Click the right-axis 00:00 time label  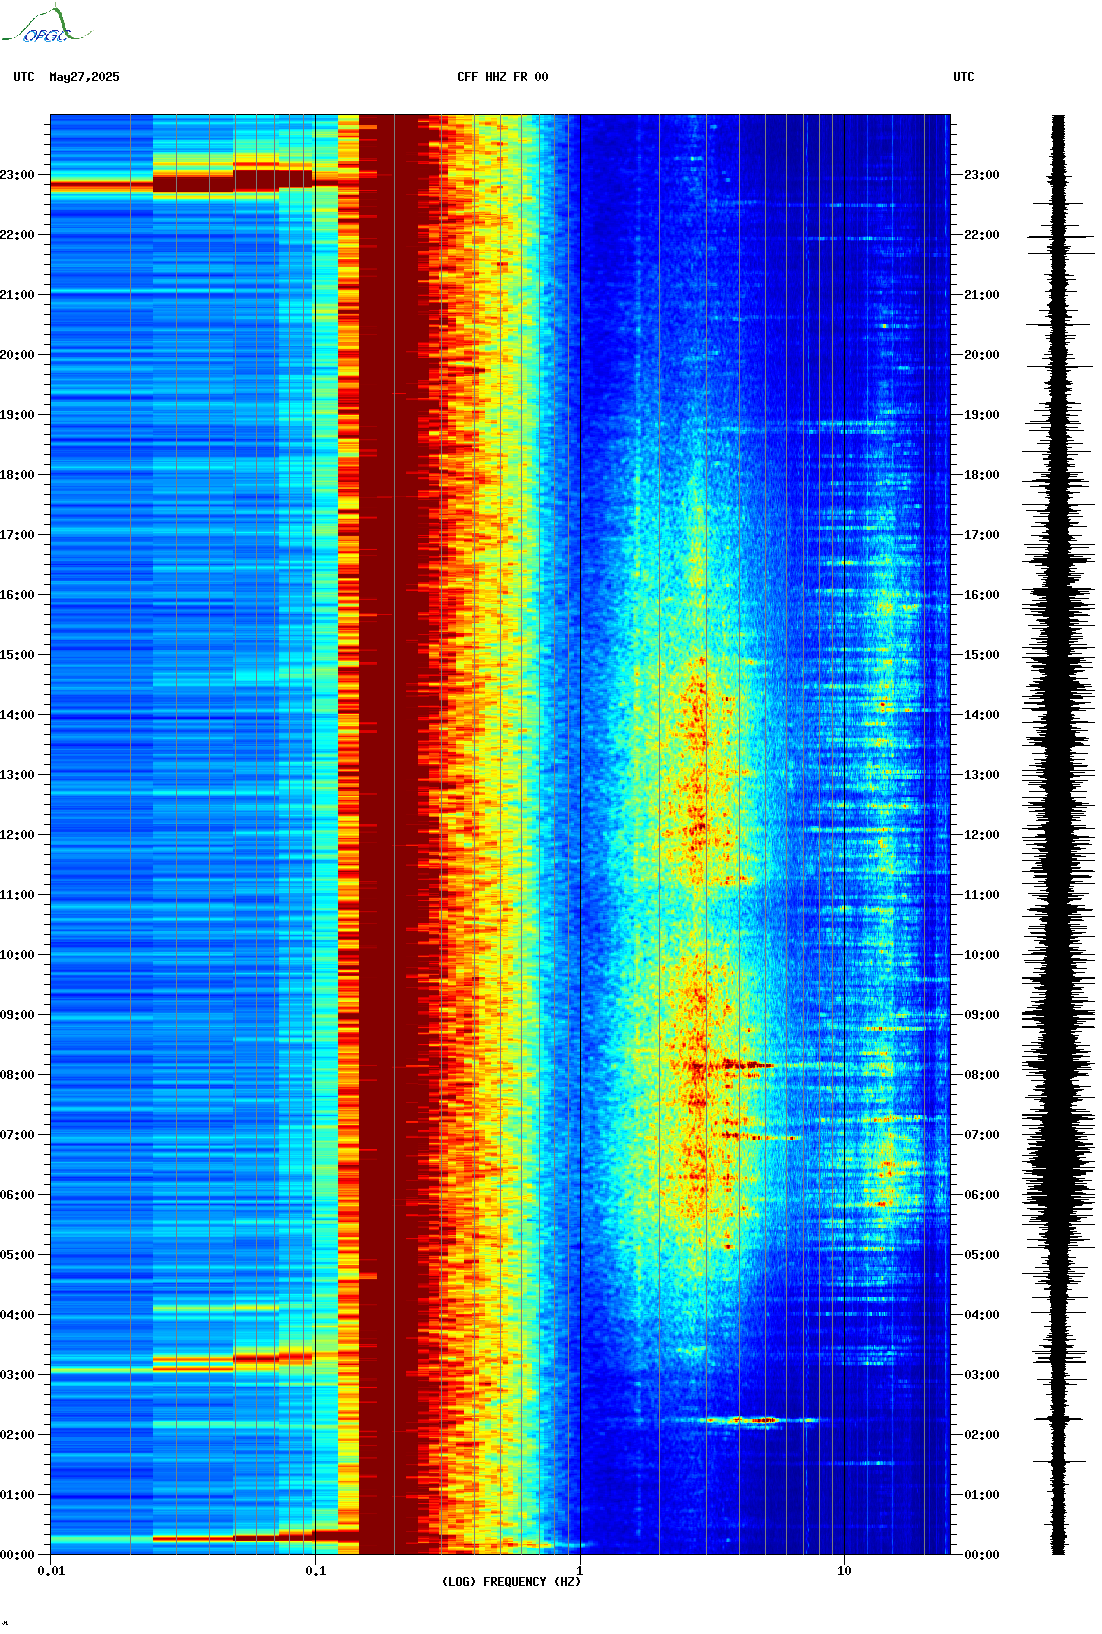point(982,1555)
